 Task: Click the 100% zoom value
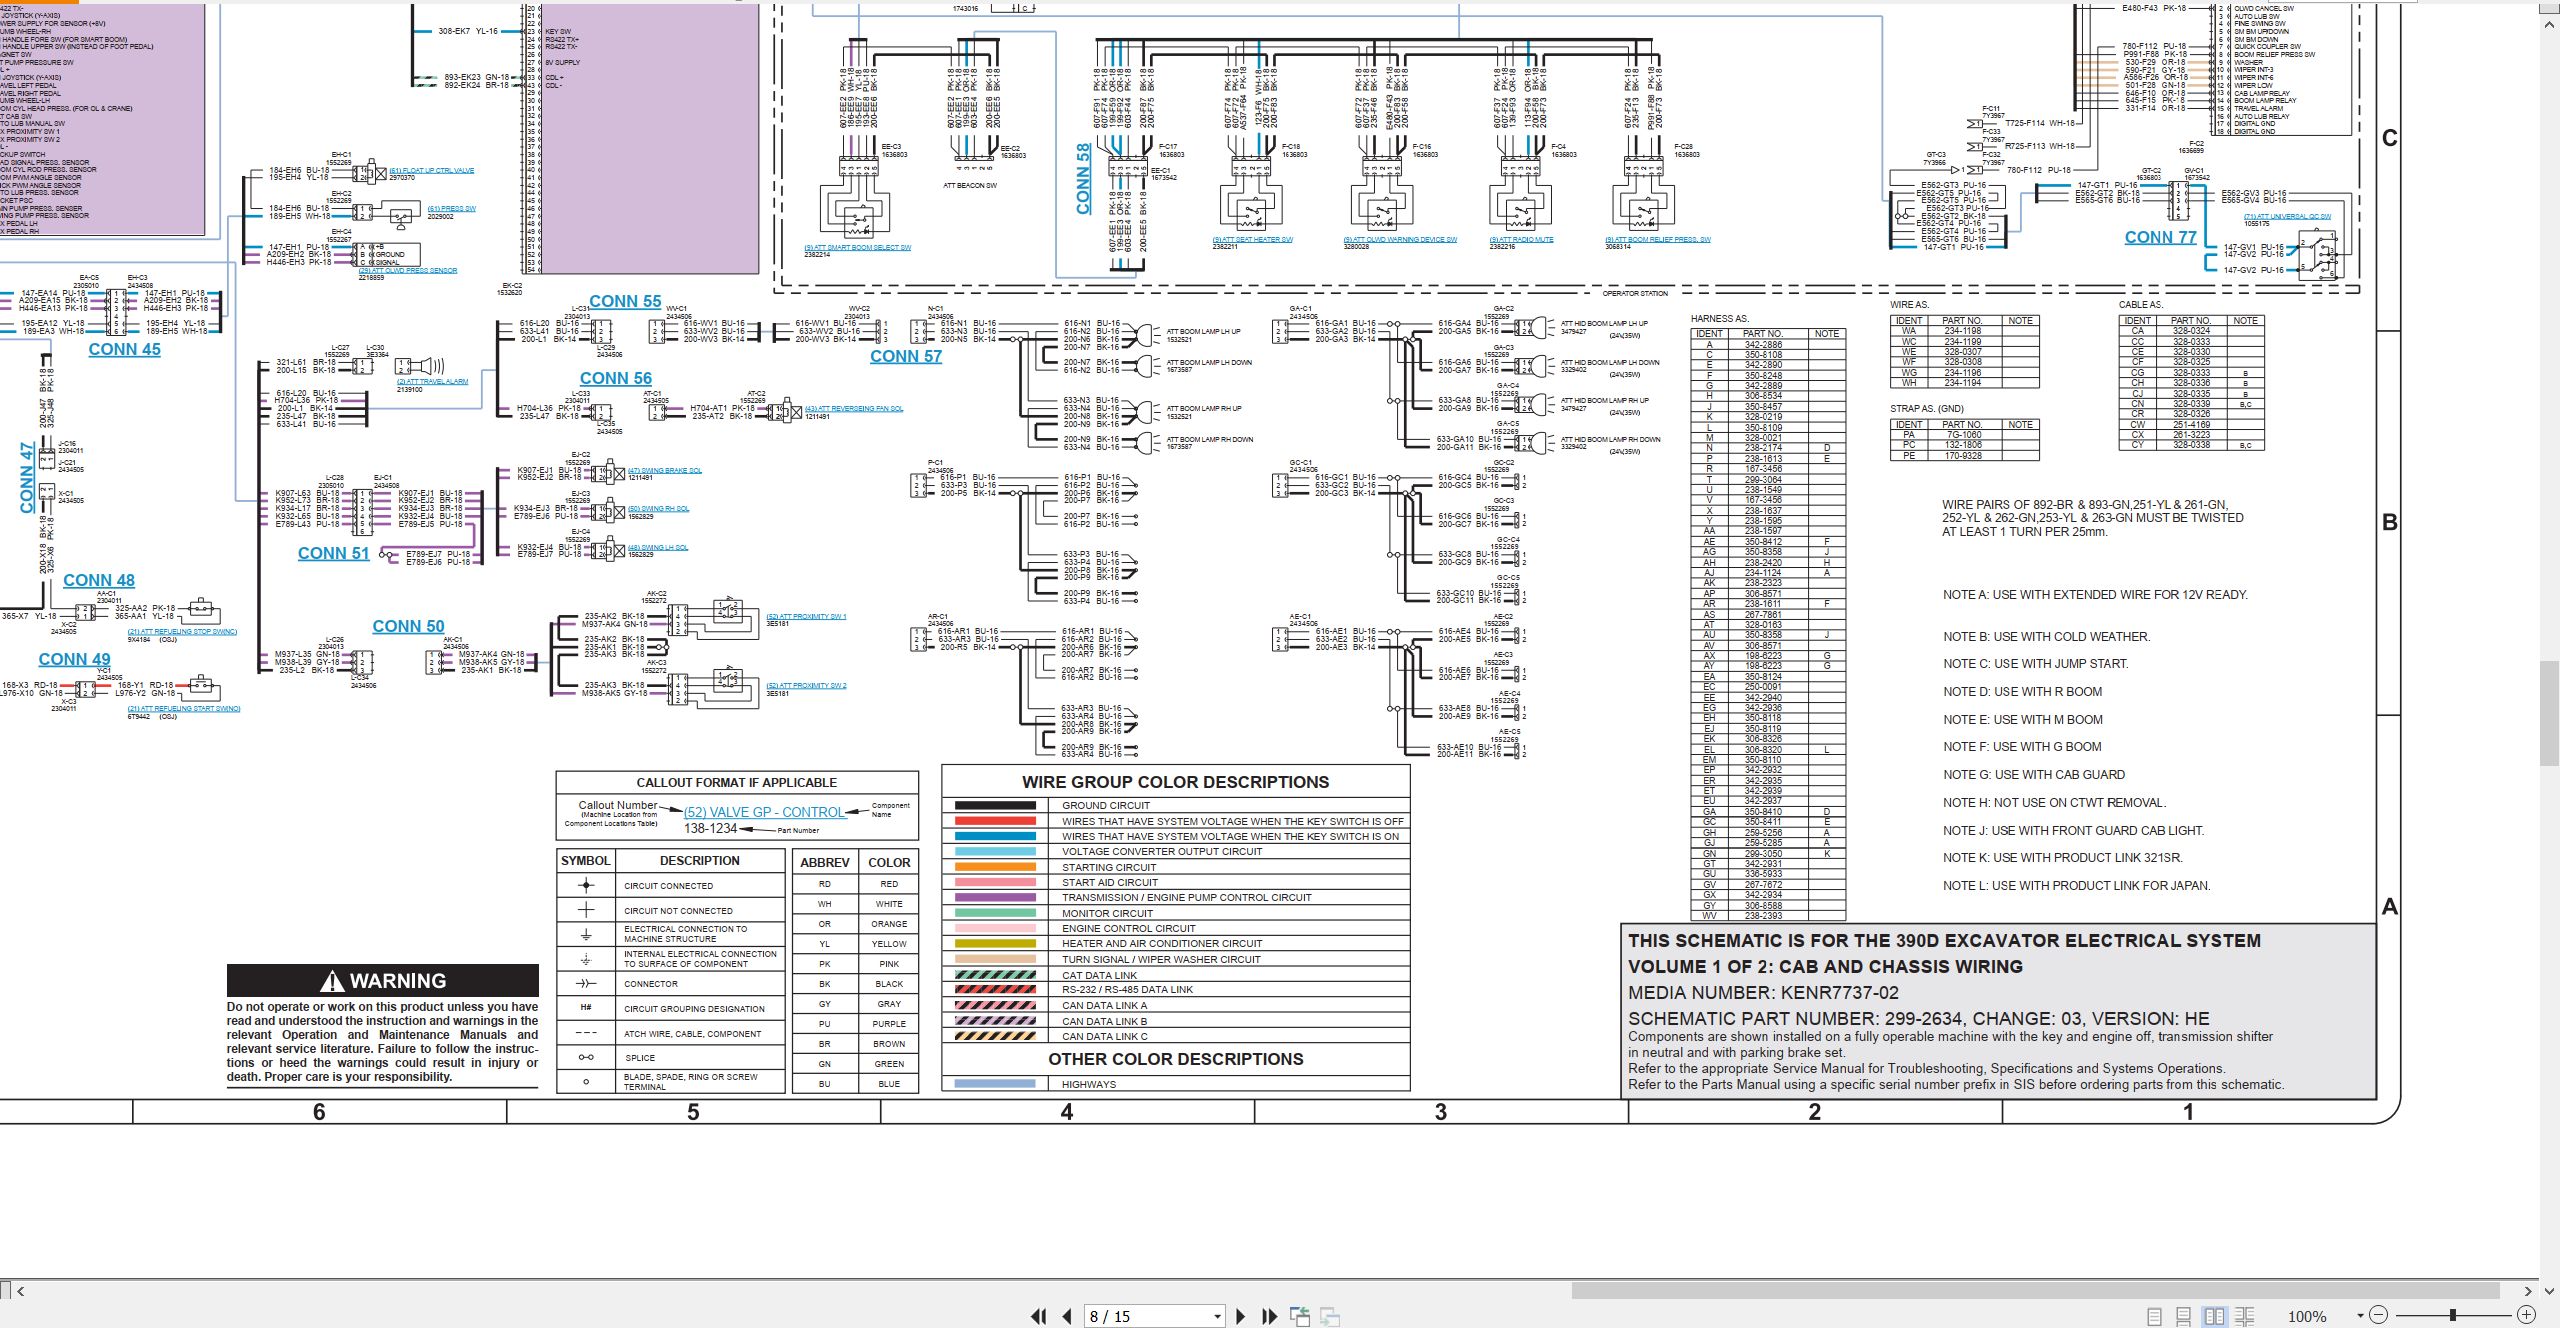click(x=2307, y=1316)
